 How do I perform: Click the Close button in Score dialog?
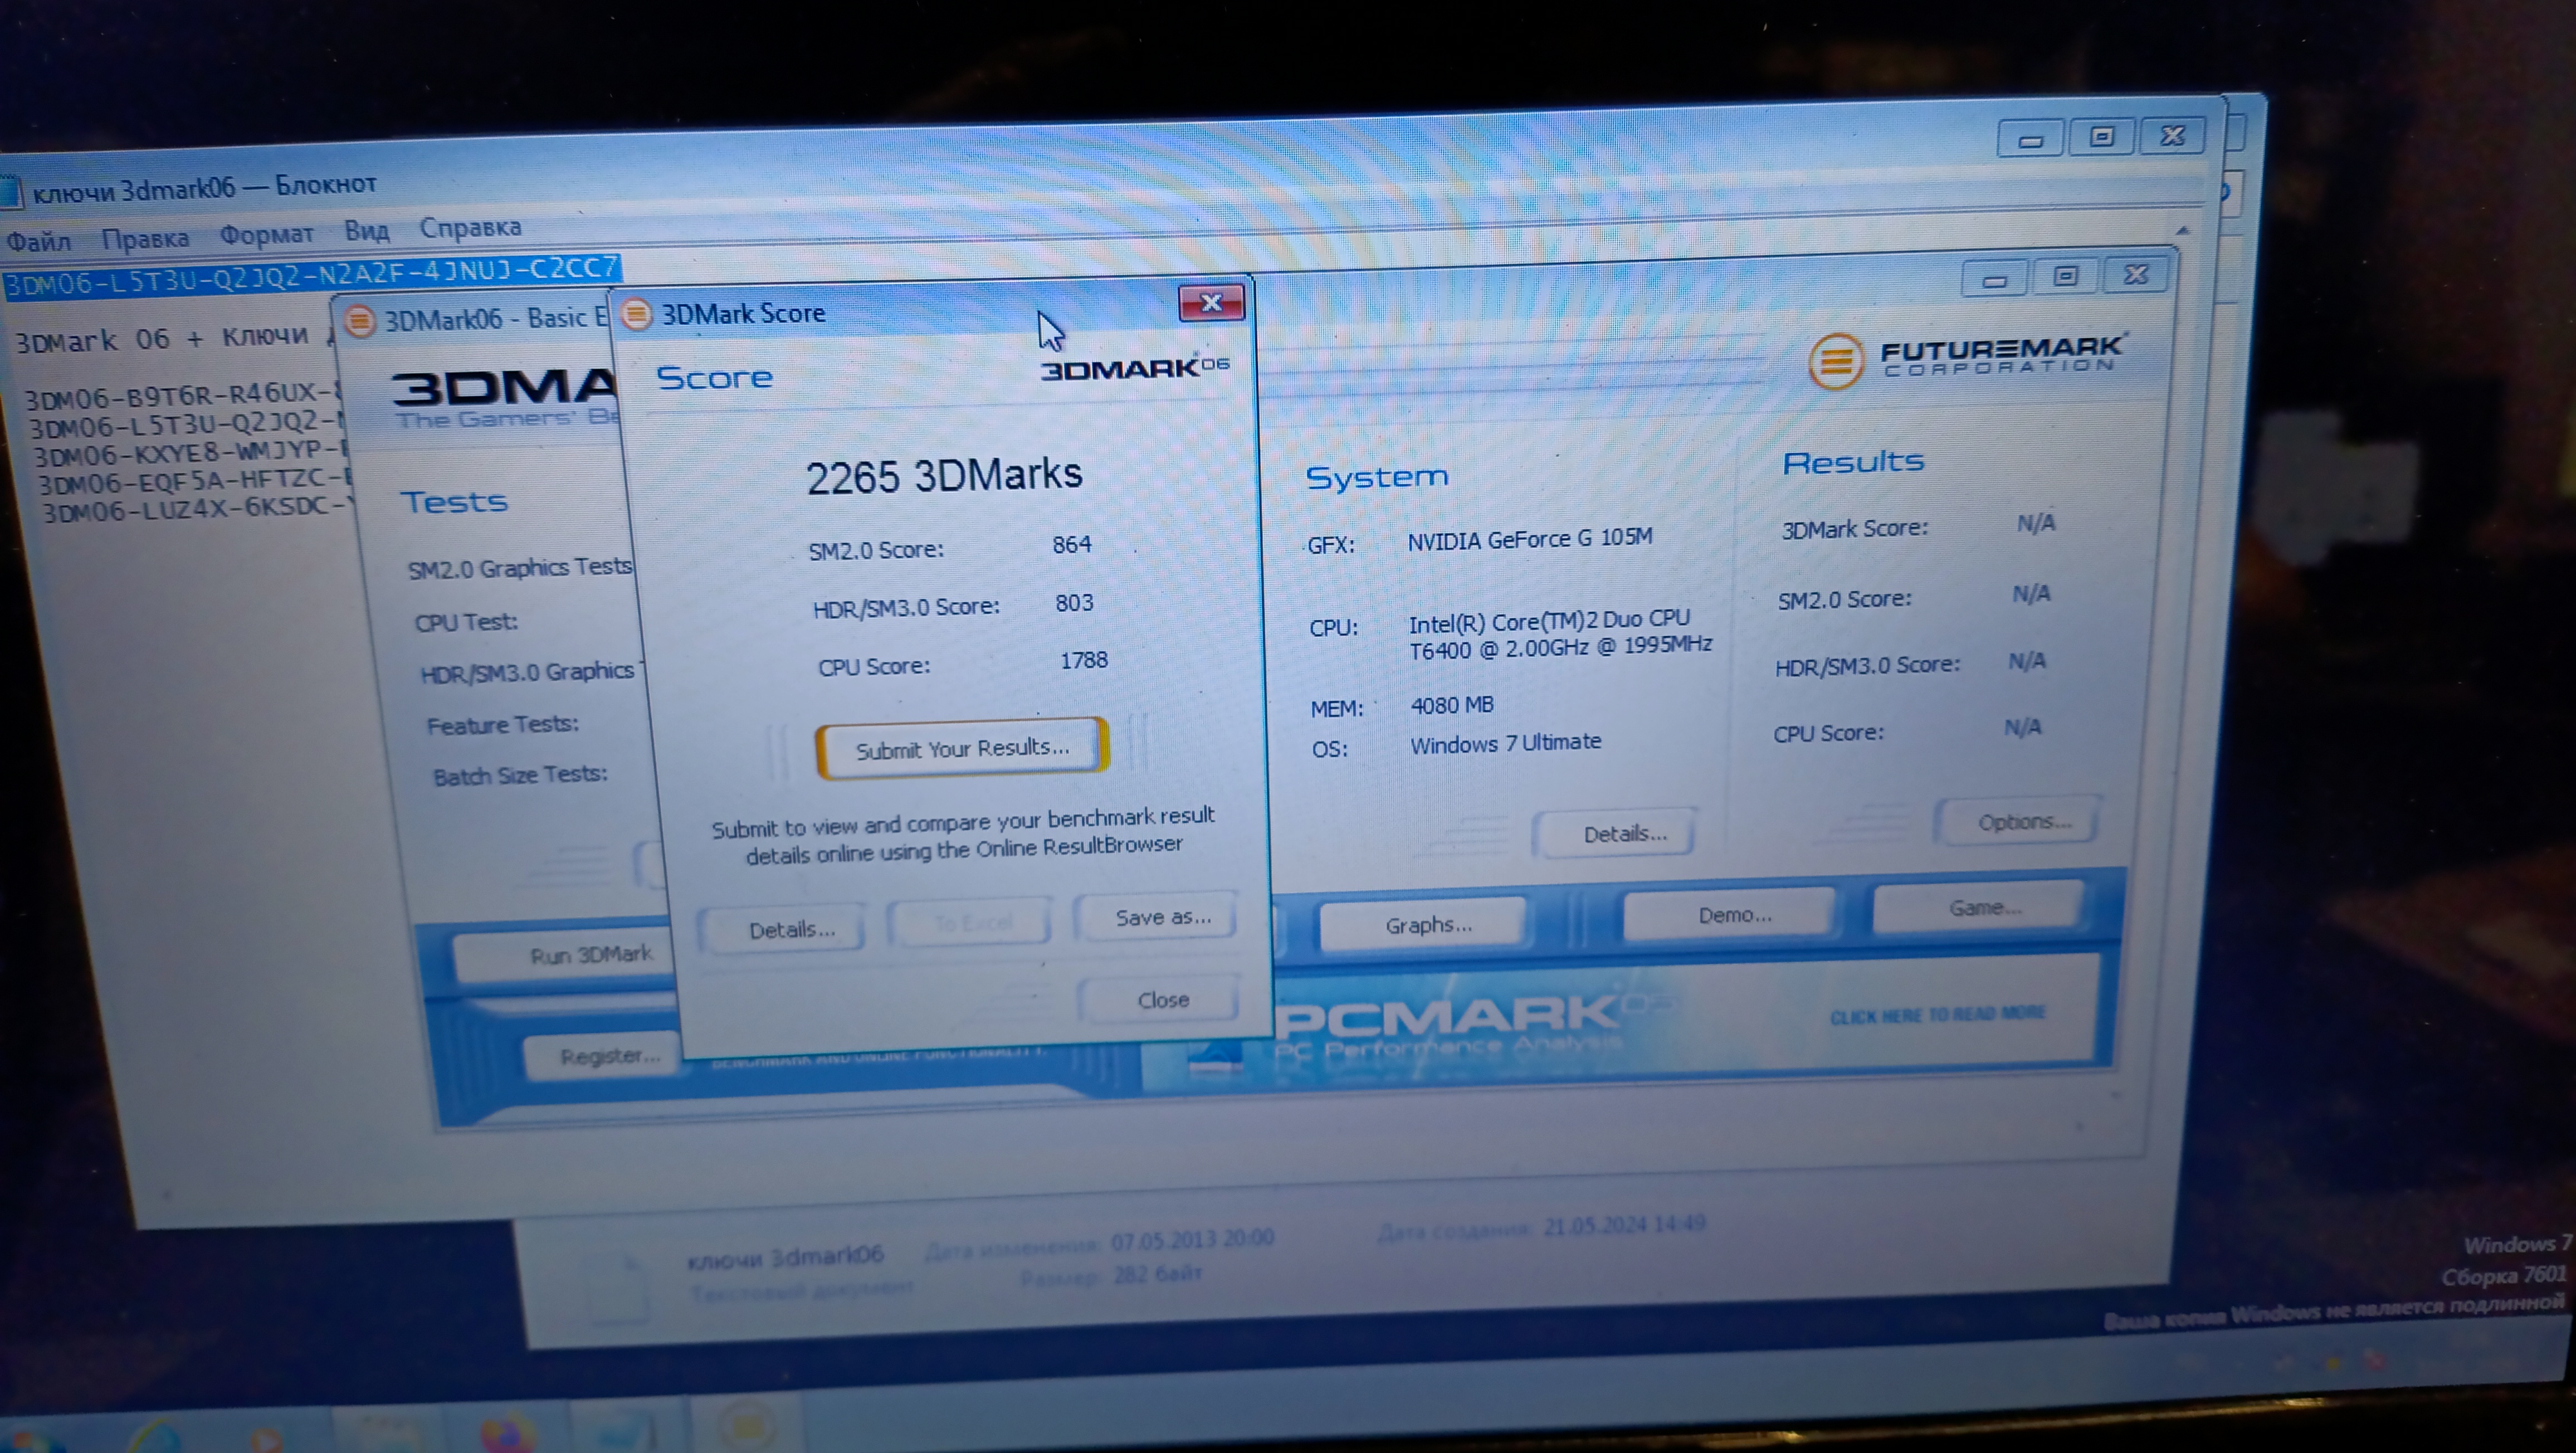pos(1162,999)
